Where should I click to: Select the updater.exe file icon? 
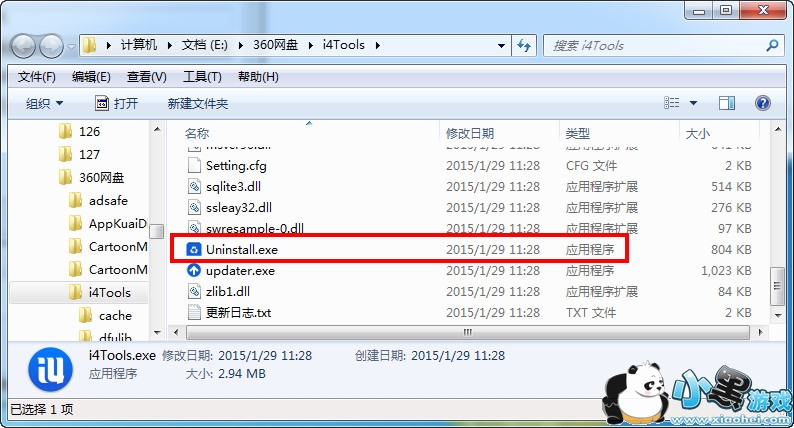pos(193,270)
